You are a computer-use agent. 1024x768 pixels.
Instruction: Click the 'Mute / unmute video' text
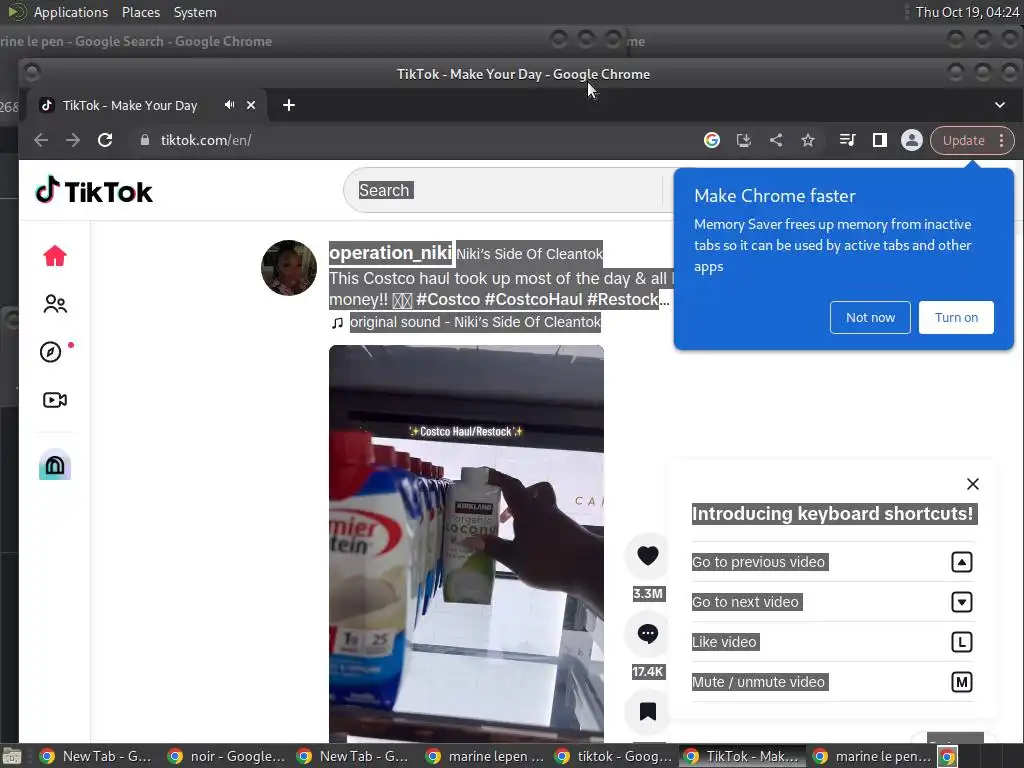tap(760, 682)
